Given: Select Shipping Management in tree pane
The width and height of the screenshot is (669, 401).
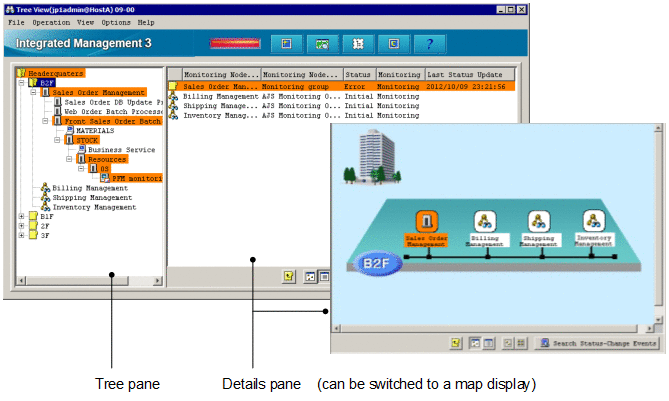Looking at the screenshot, I should (x=92, y=198).
